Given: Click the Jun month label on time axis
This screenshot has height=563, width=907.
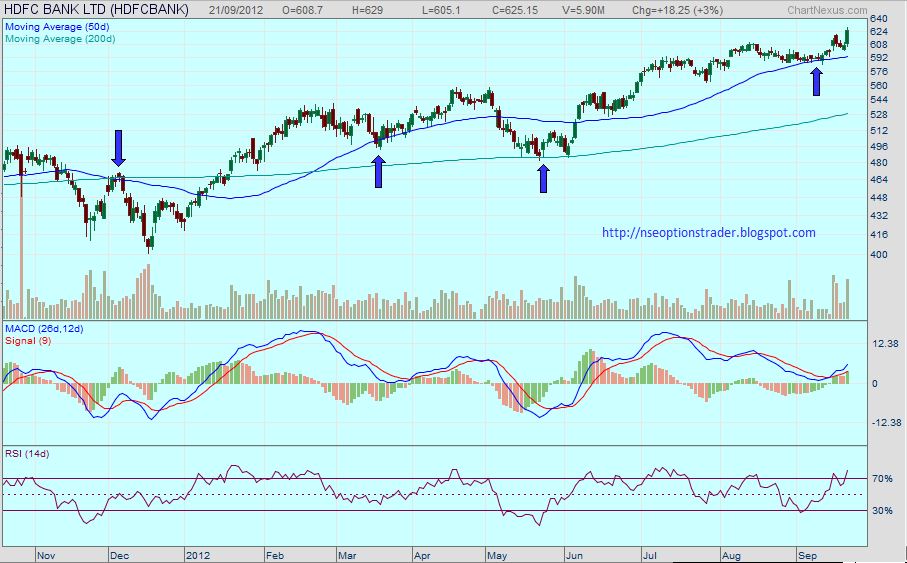Looking at the screenshot, I should [574, 555].
